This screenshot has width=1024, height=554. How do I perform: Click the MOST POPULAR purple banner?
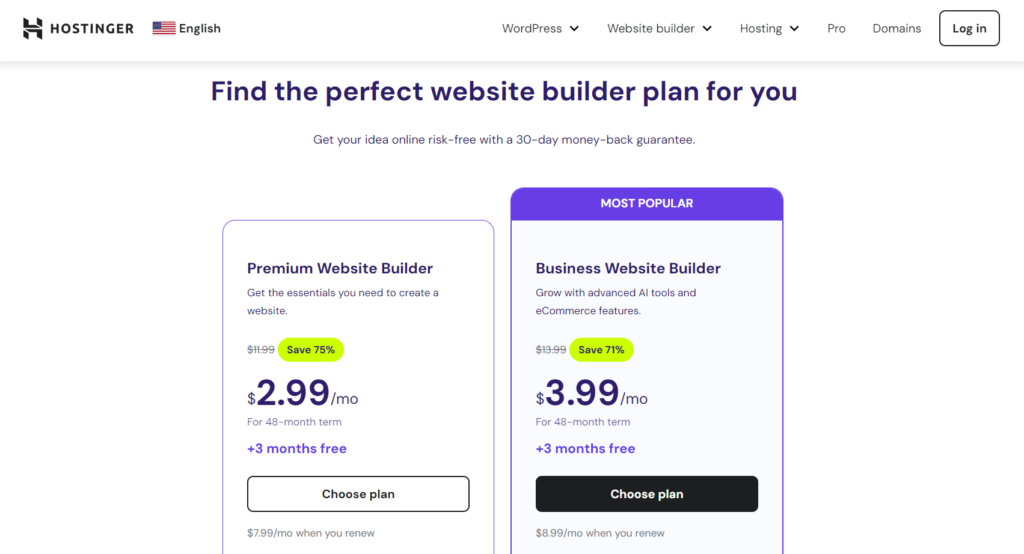click(647, 204)
